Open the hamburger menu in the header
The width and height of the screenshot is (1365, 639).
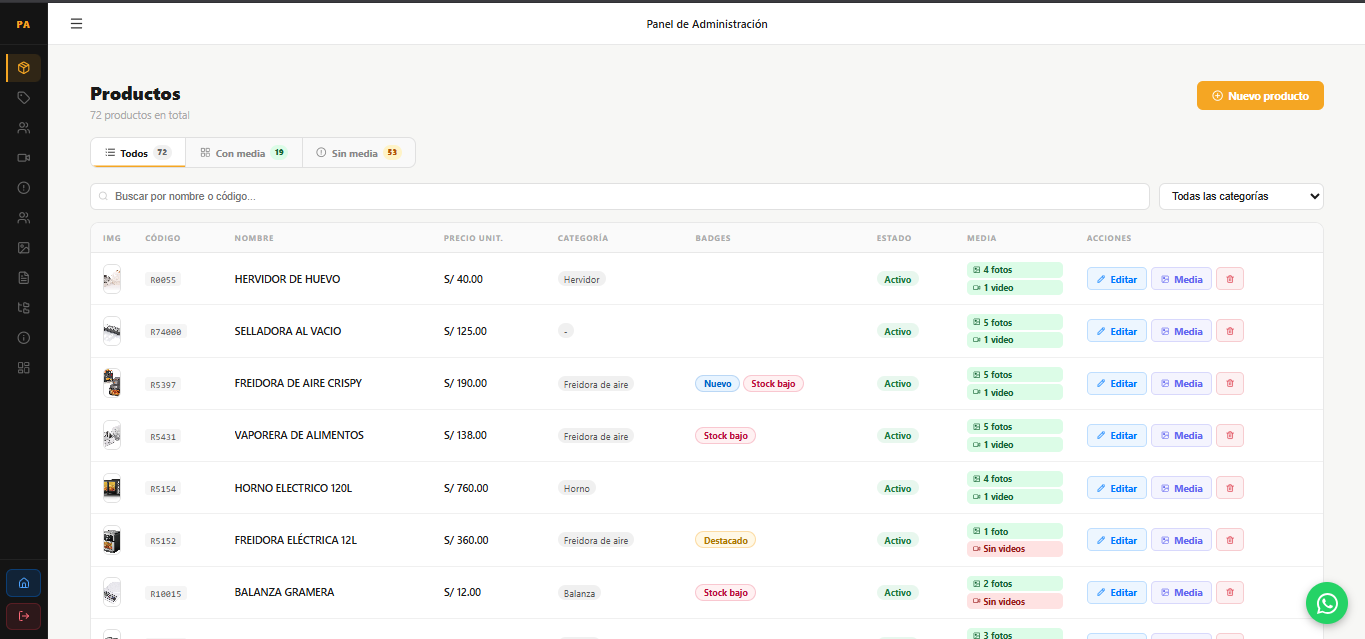tap(77, 24)
